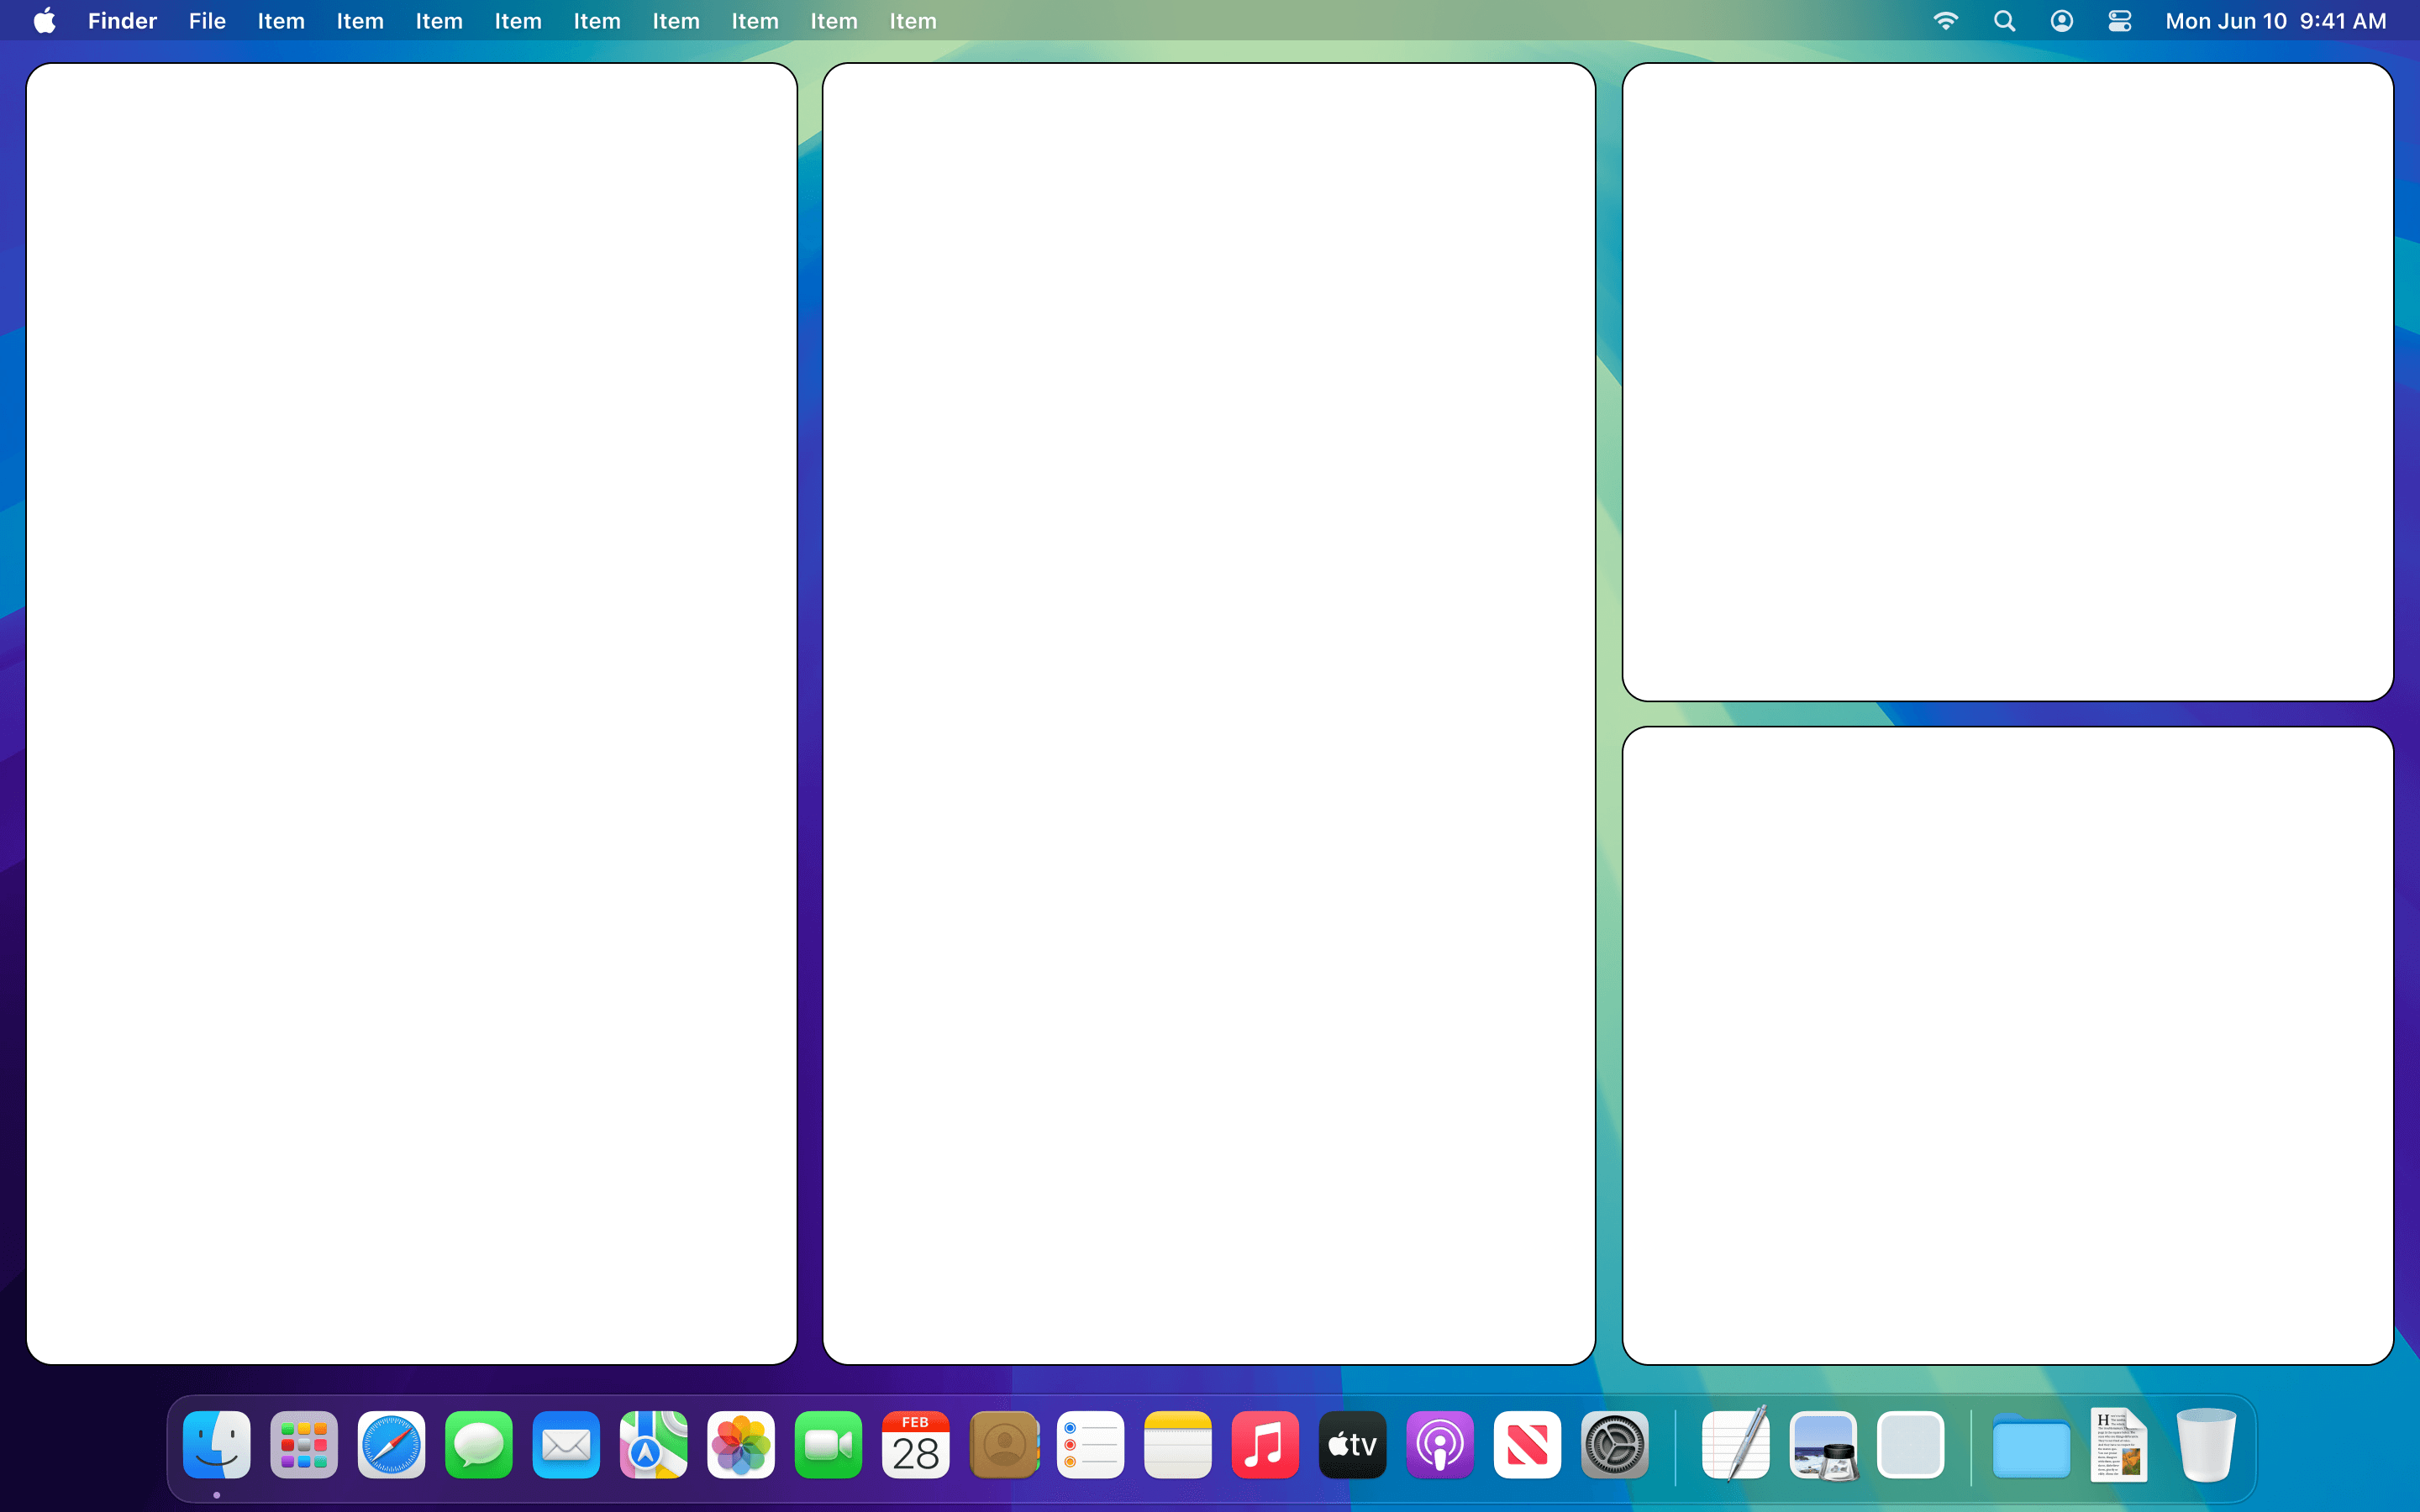The width and height of the screenshot is (2420, 1512).
Task: Open the File menu
Action: pos(207,21)
